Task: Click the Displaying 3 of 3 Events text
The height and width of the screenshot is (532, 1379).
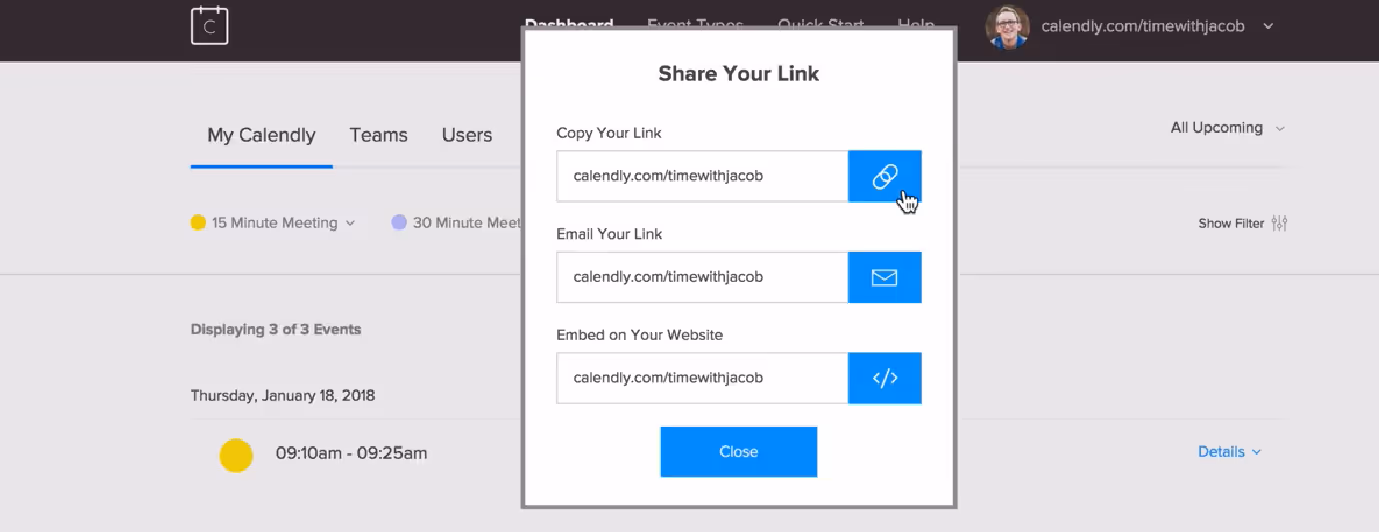Action: (x=276, y=329)
